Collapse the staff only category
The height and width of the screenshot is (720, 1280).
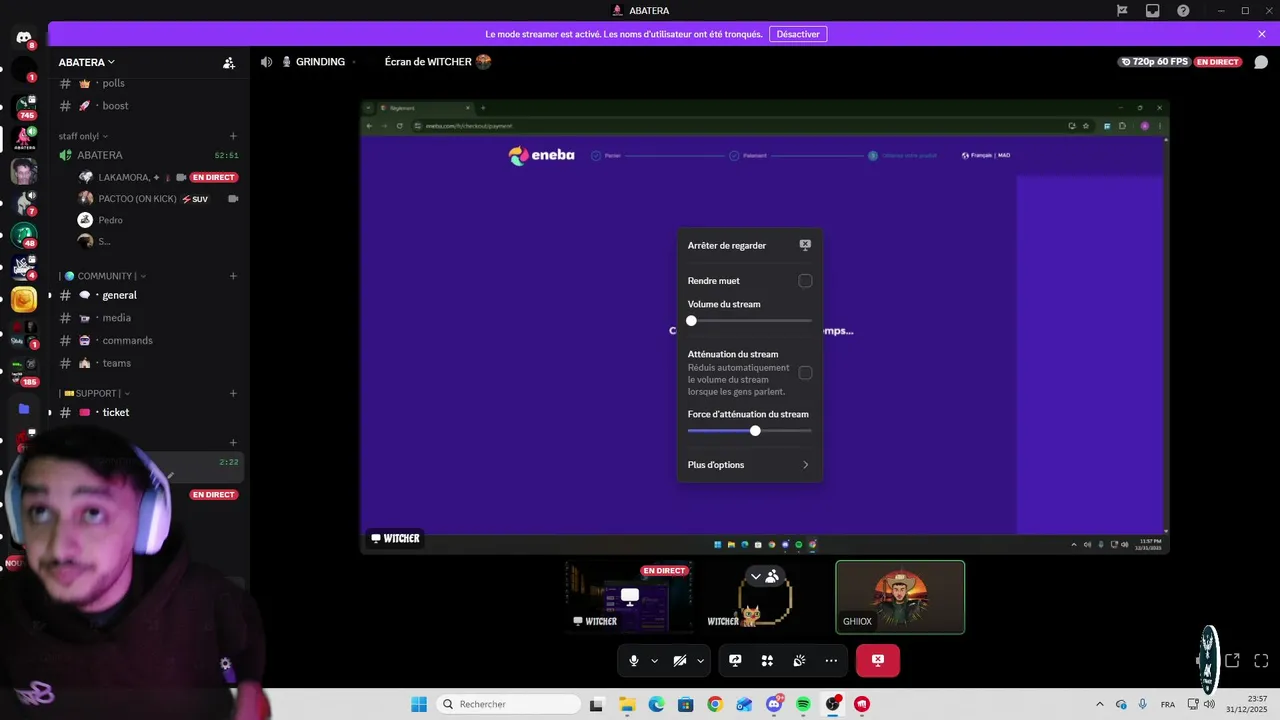pyautogui.click(x=83, y=136)
